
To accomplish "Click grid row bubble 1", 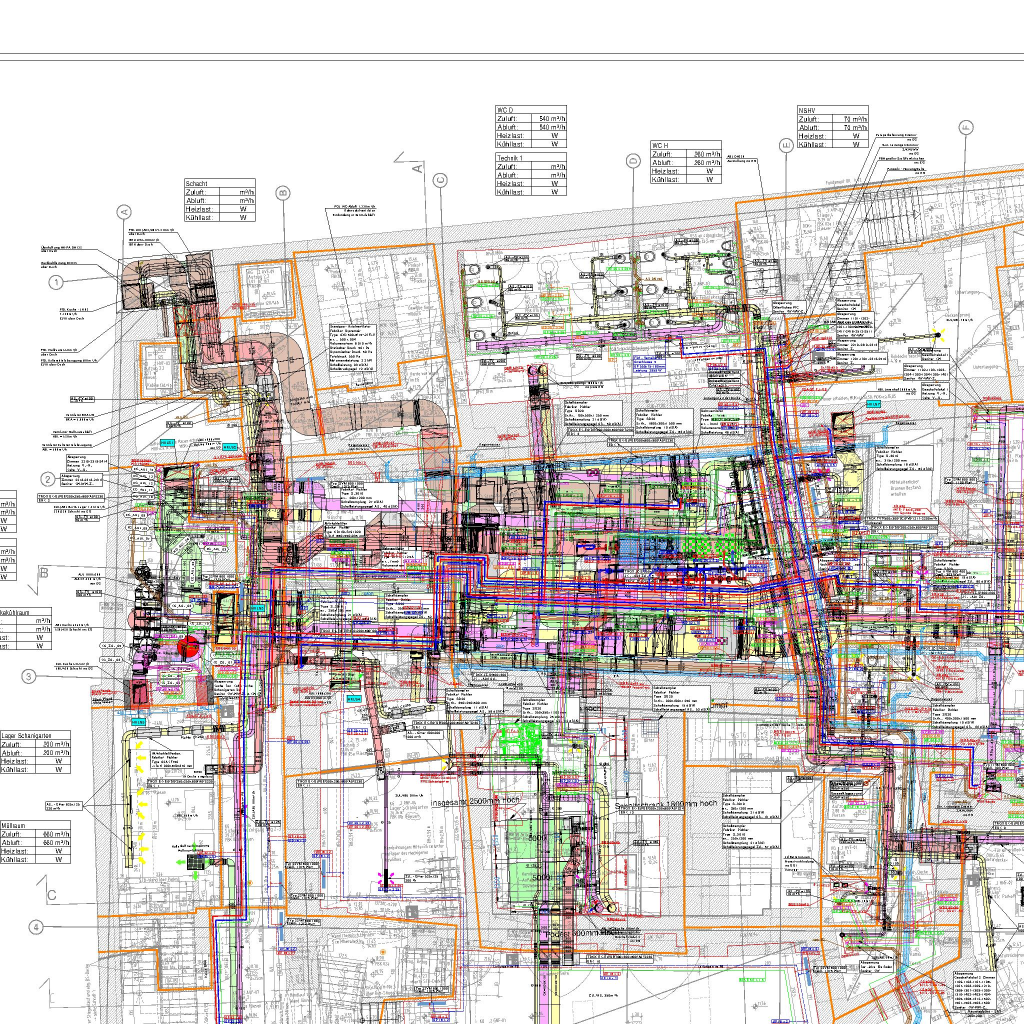I will [x=57, y=283].
